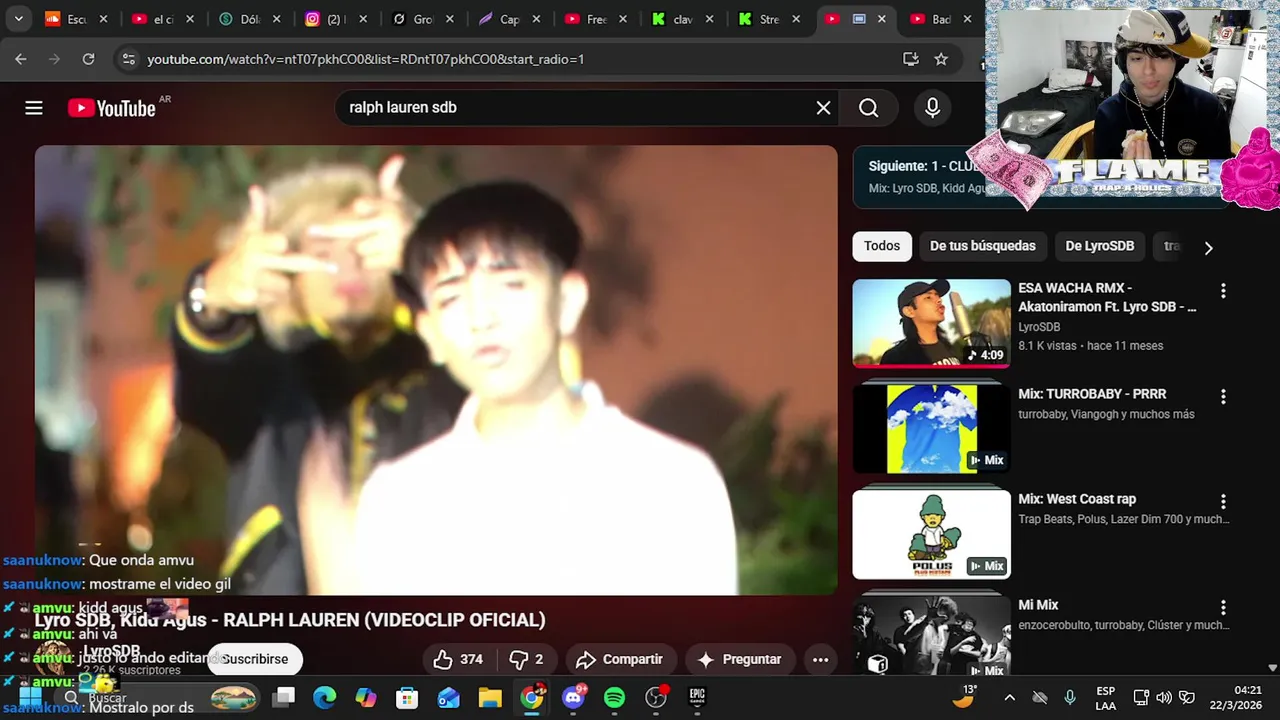The height and width of the screenshot is (720, 1280).
Task: Clear the search box with X
Action: [823, 108]
